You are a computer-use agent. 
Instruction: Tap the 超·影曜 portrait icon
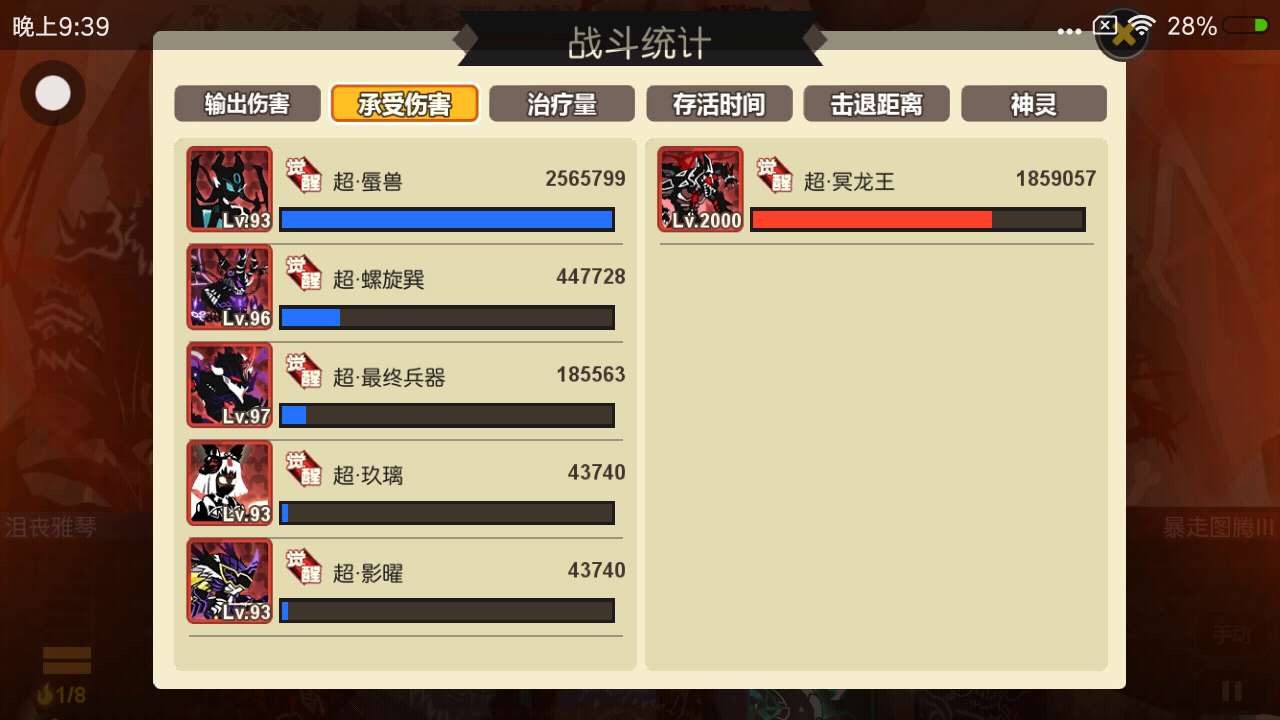[x=229, y=581]
